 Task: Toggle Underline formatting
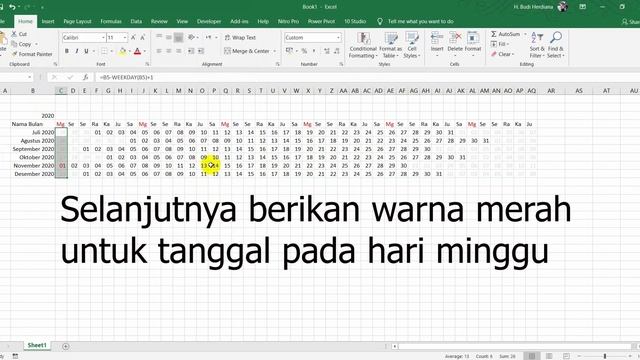coord(86,51)
